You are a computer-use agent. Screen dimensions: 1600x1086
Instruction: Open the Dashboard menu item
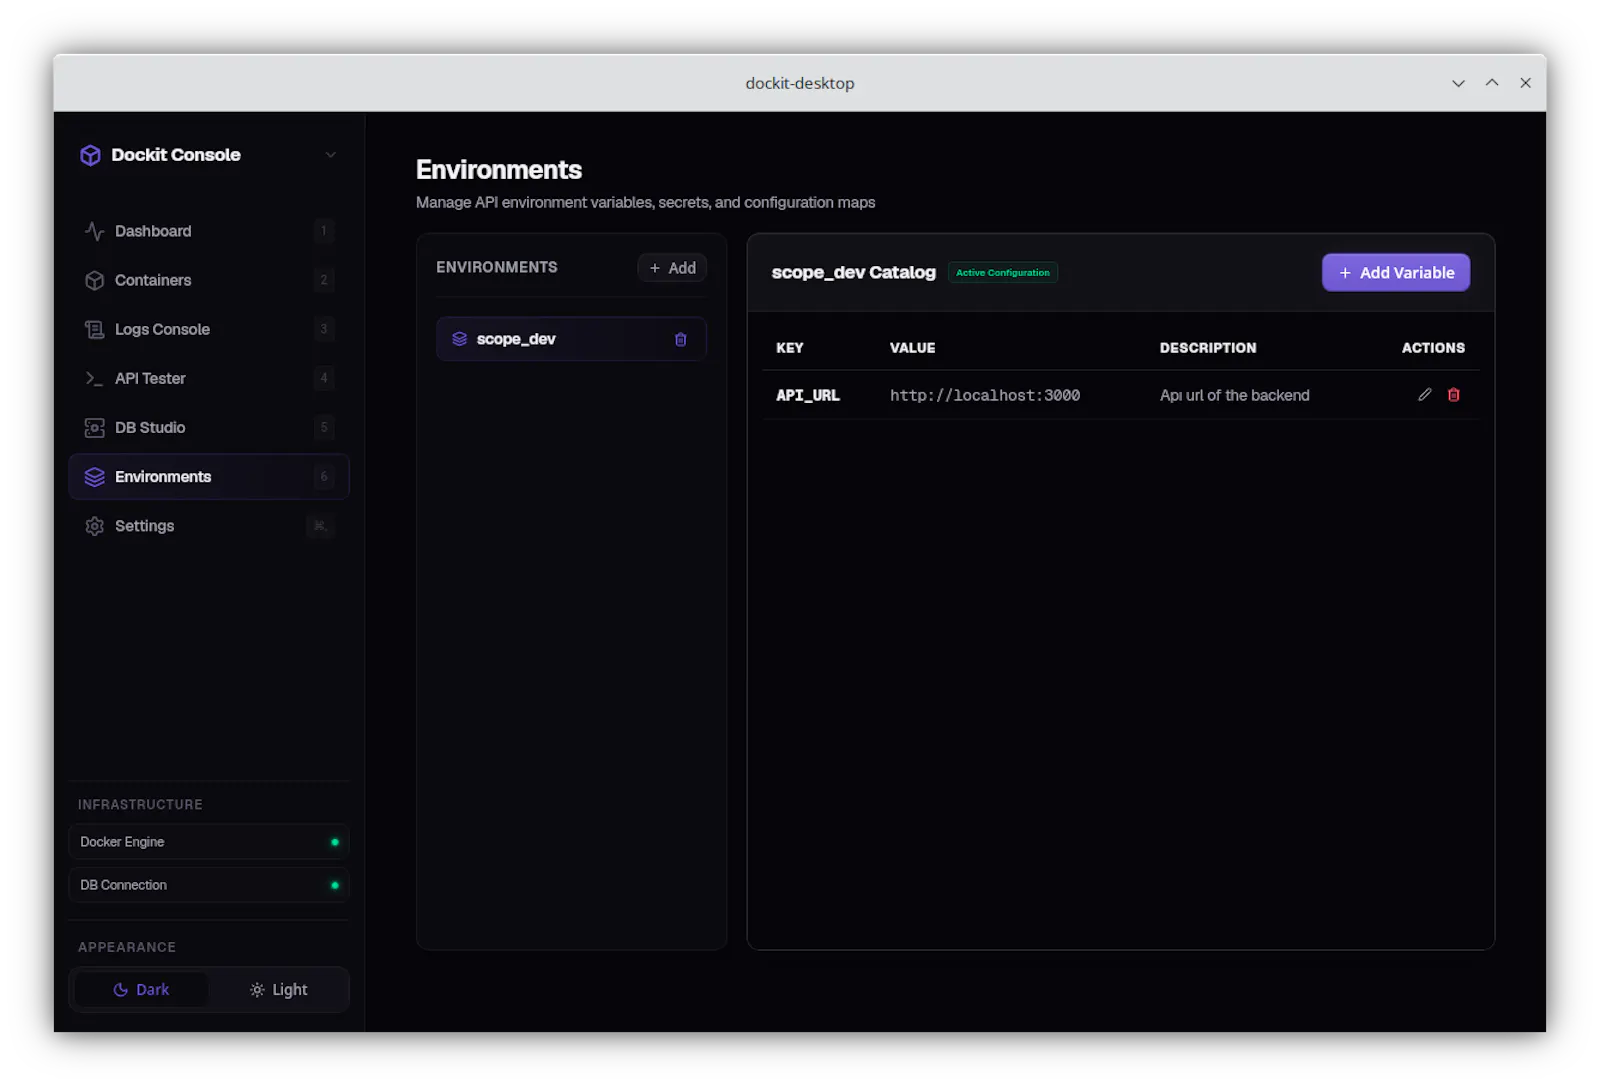click(209, 231)
